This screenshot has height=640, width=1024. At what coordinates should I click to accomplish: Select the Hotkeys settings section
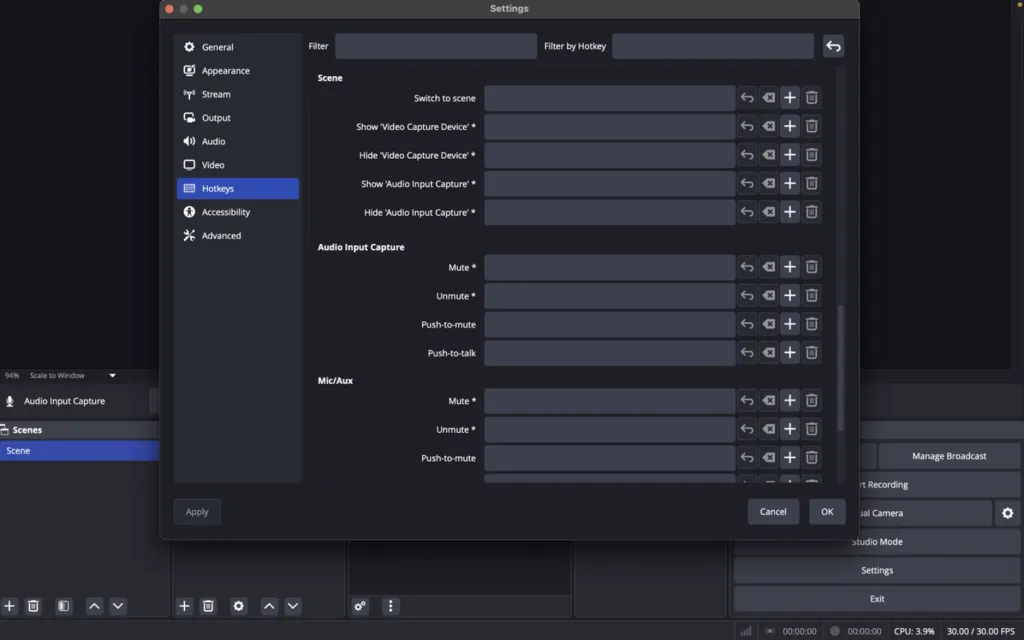[238, 188]
